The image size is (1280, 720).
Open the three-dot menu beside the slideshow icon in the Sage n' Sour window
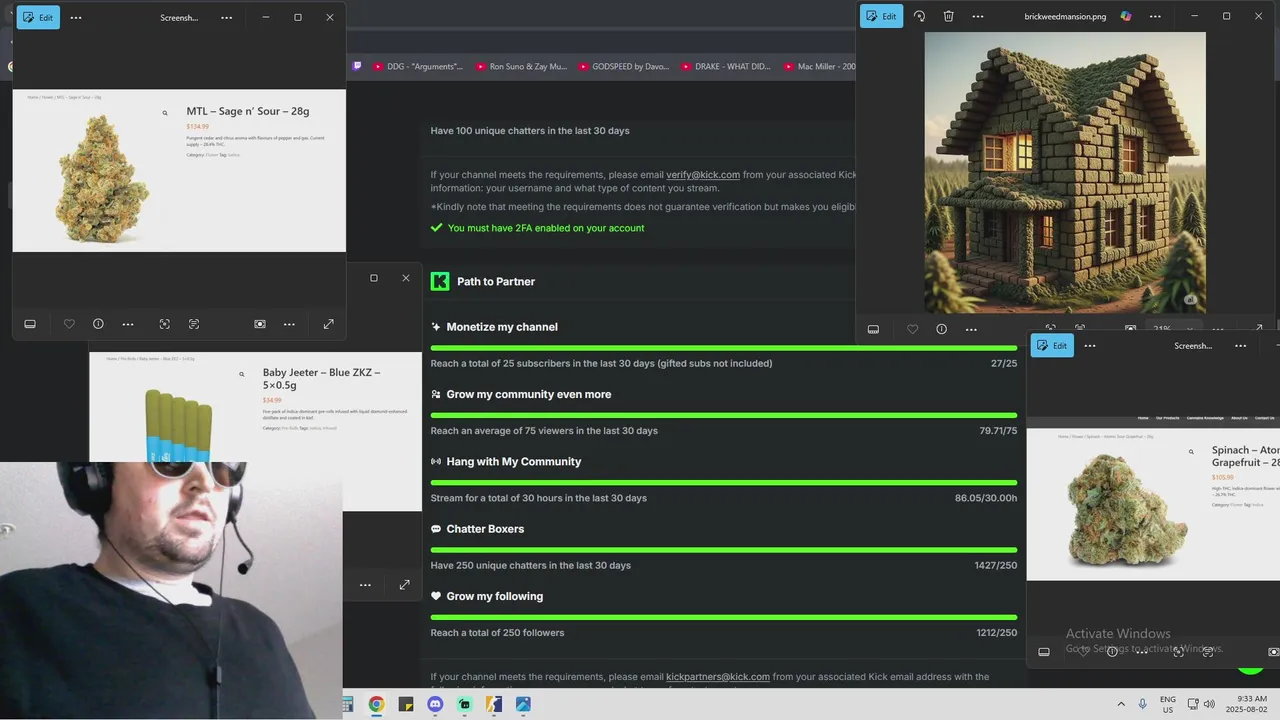coord(289,324)
